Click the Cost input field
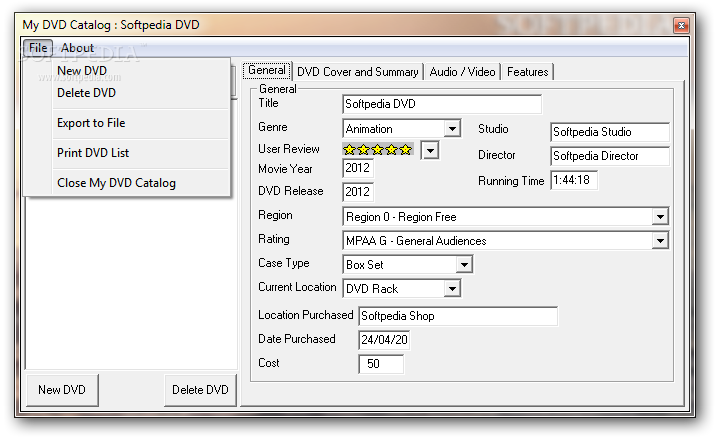The height and width of the screenshot is (438, 716). pos(381,364)
